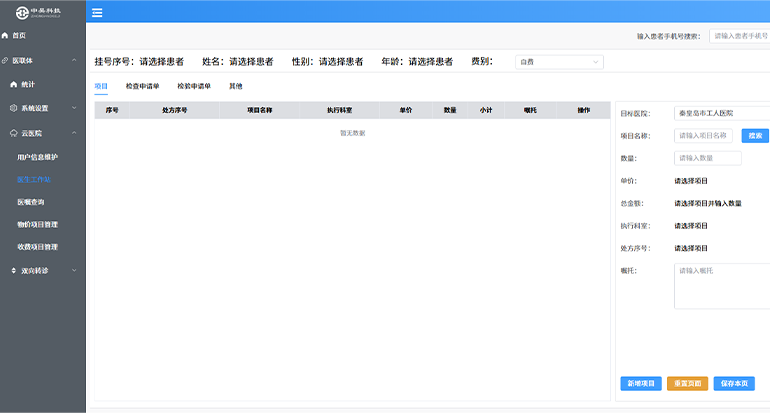Click the 执行科室 column header
The width and height of the screenshot is (770, 413).
coord(340,110)
